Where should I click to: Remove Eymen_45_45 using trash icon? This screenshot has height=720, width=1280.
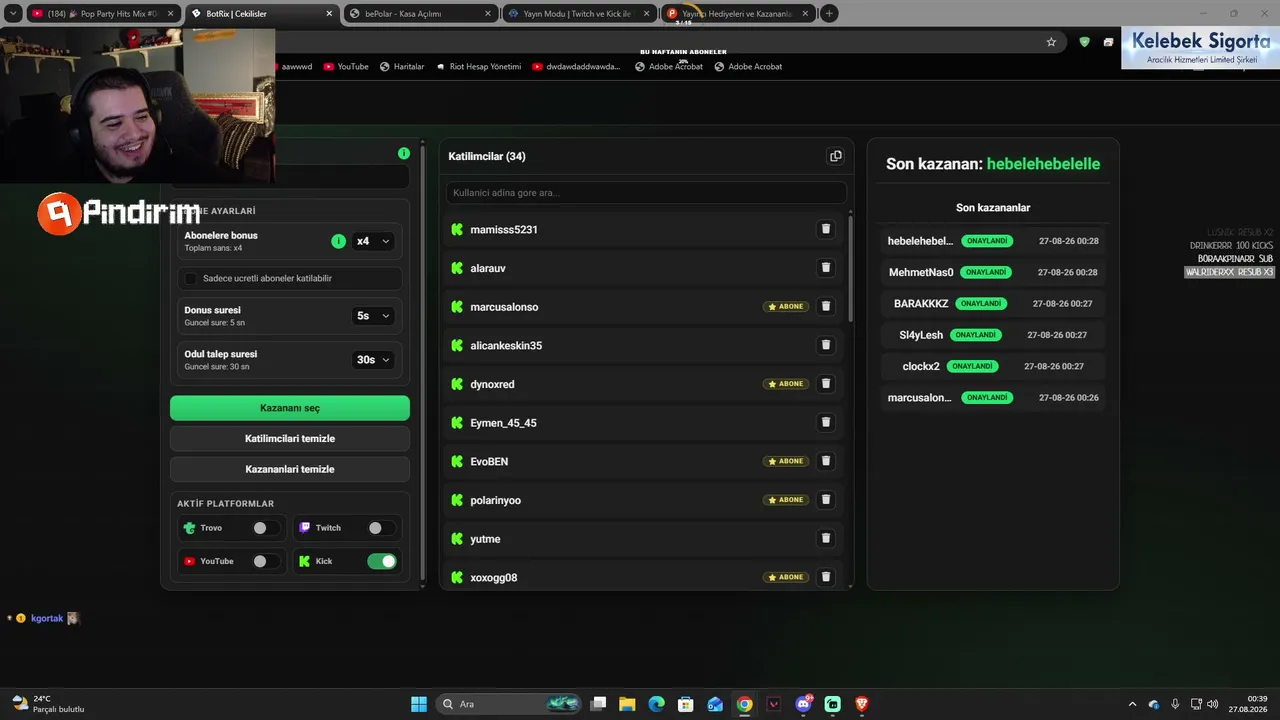pyautogui.click(x=826, y=422)
